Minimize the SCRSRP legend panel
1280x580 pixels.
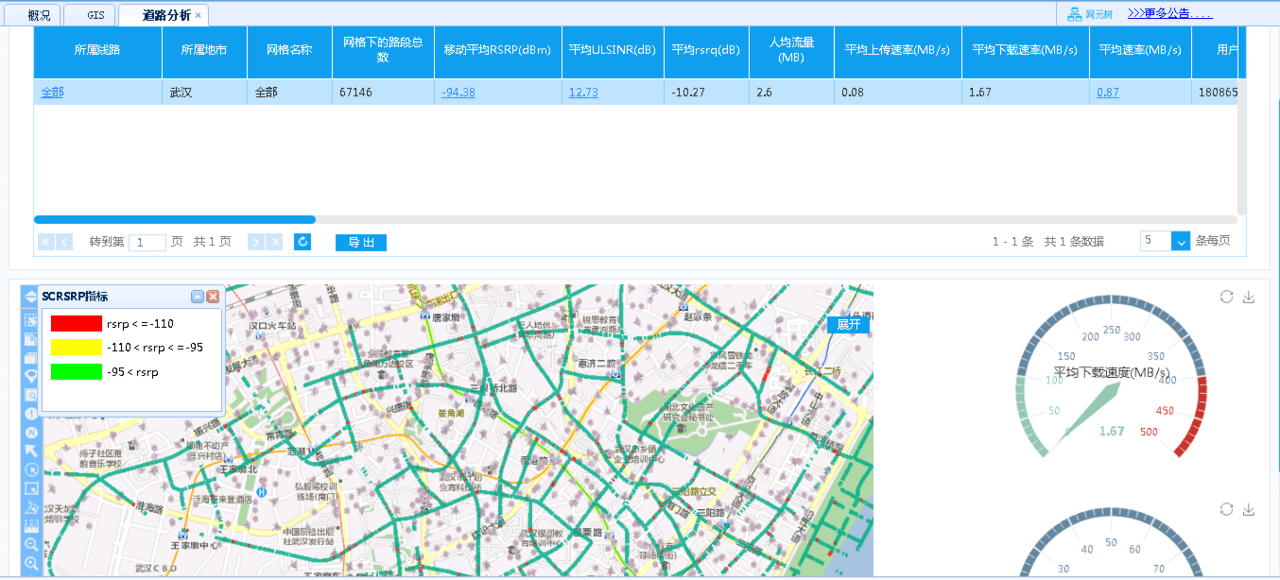197,296
